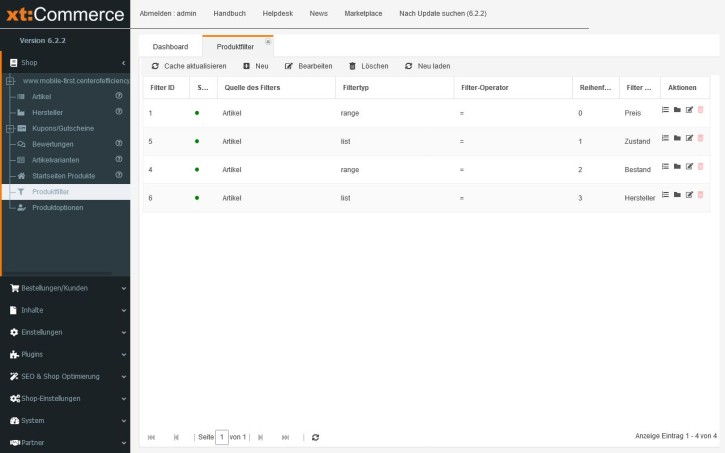Toggle status dot of filter ID 5
Viewport: 725px width, 453px height.
[197, 141]
